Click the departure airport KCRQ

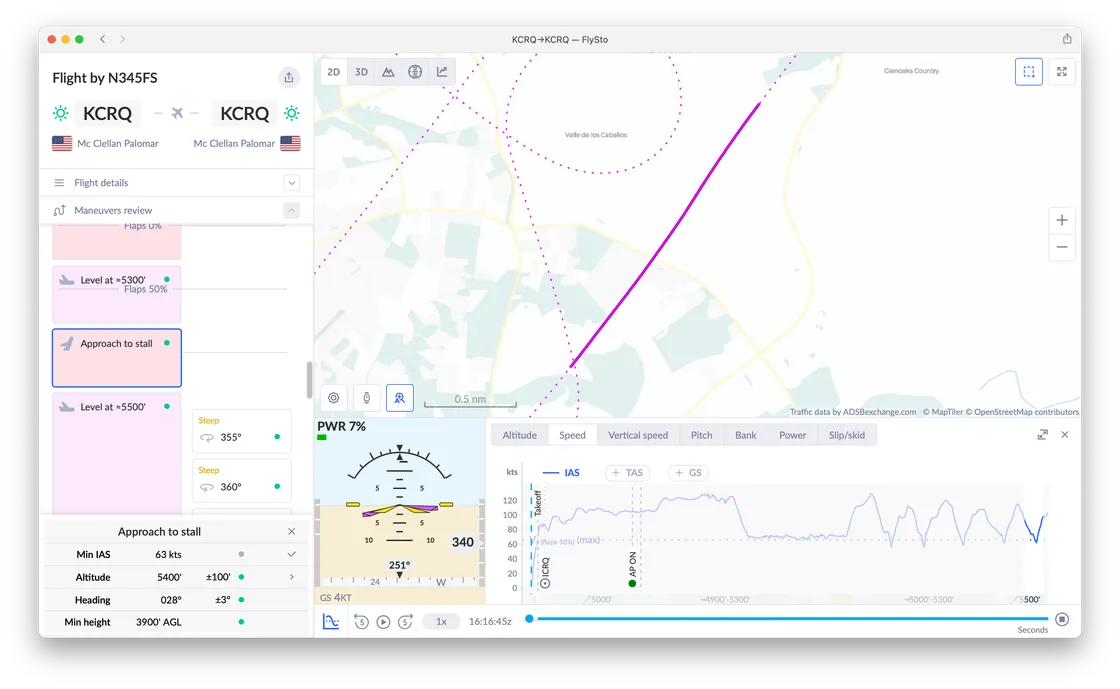pos(107,114)
